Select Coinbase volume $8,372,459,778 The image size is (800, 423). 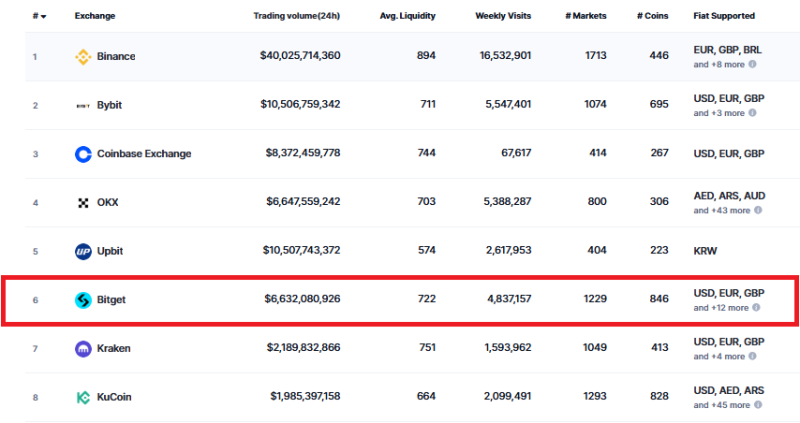pyautogui.click(x=303, y=153)
